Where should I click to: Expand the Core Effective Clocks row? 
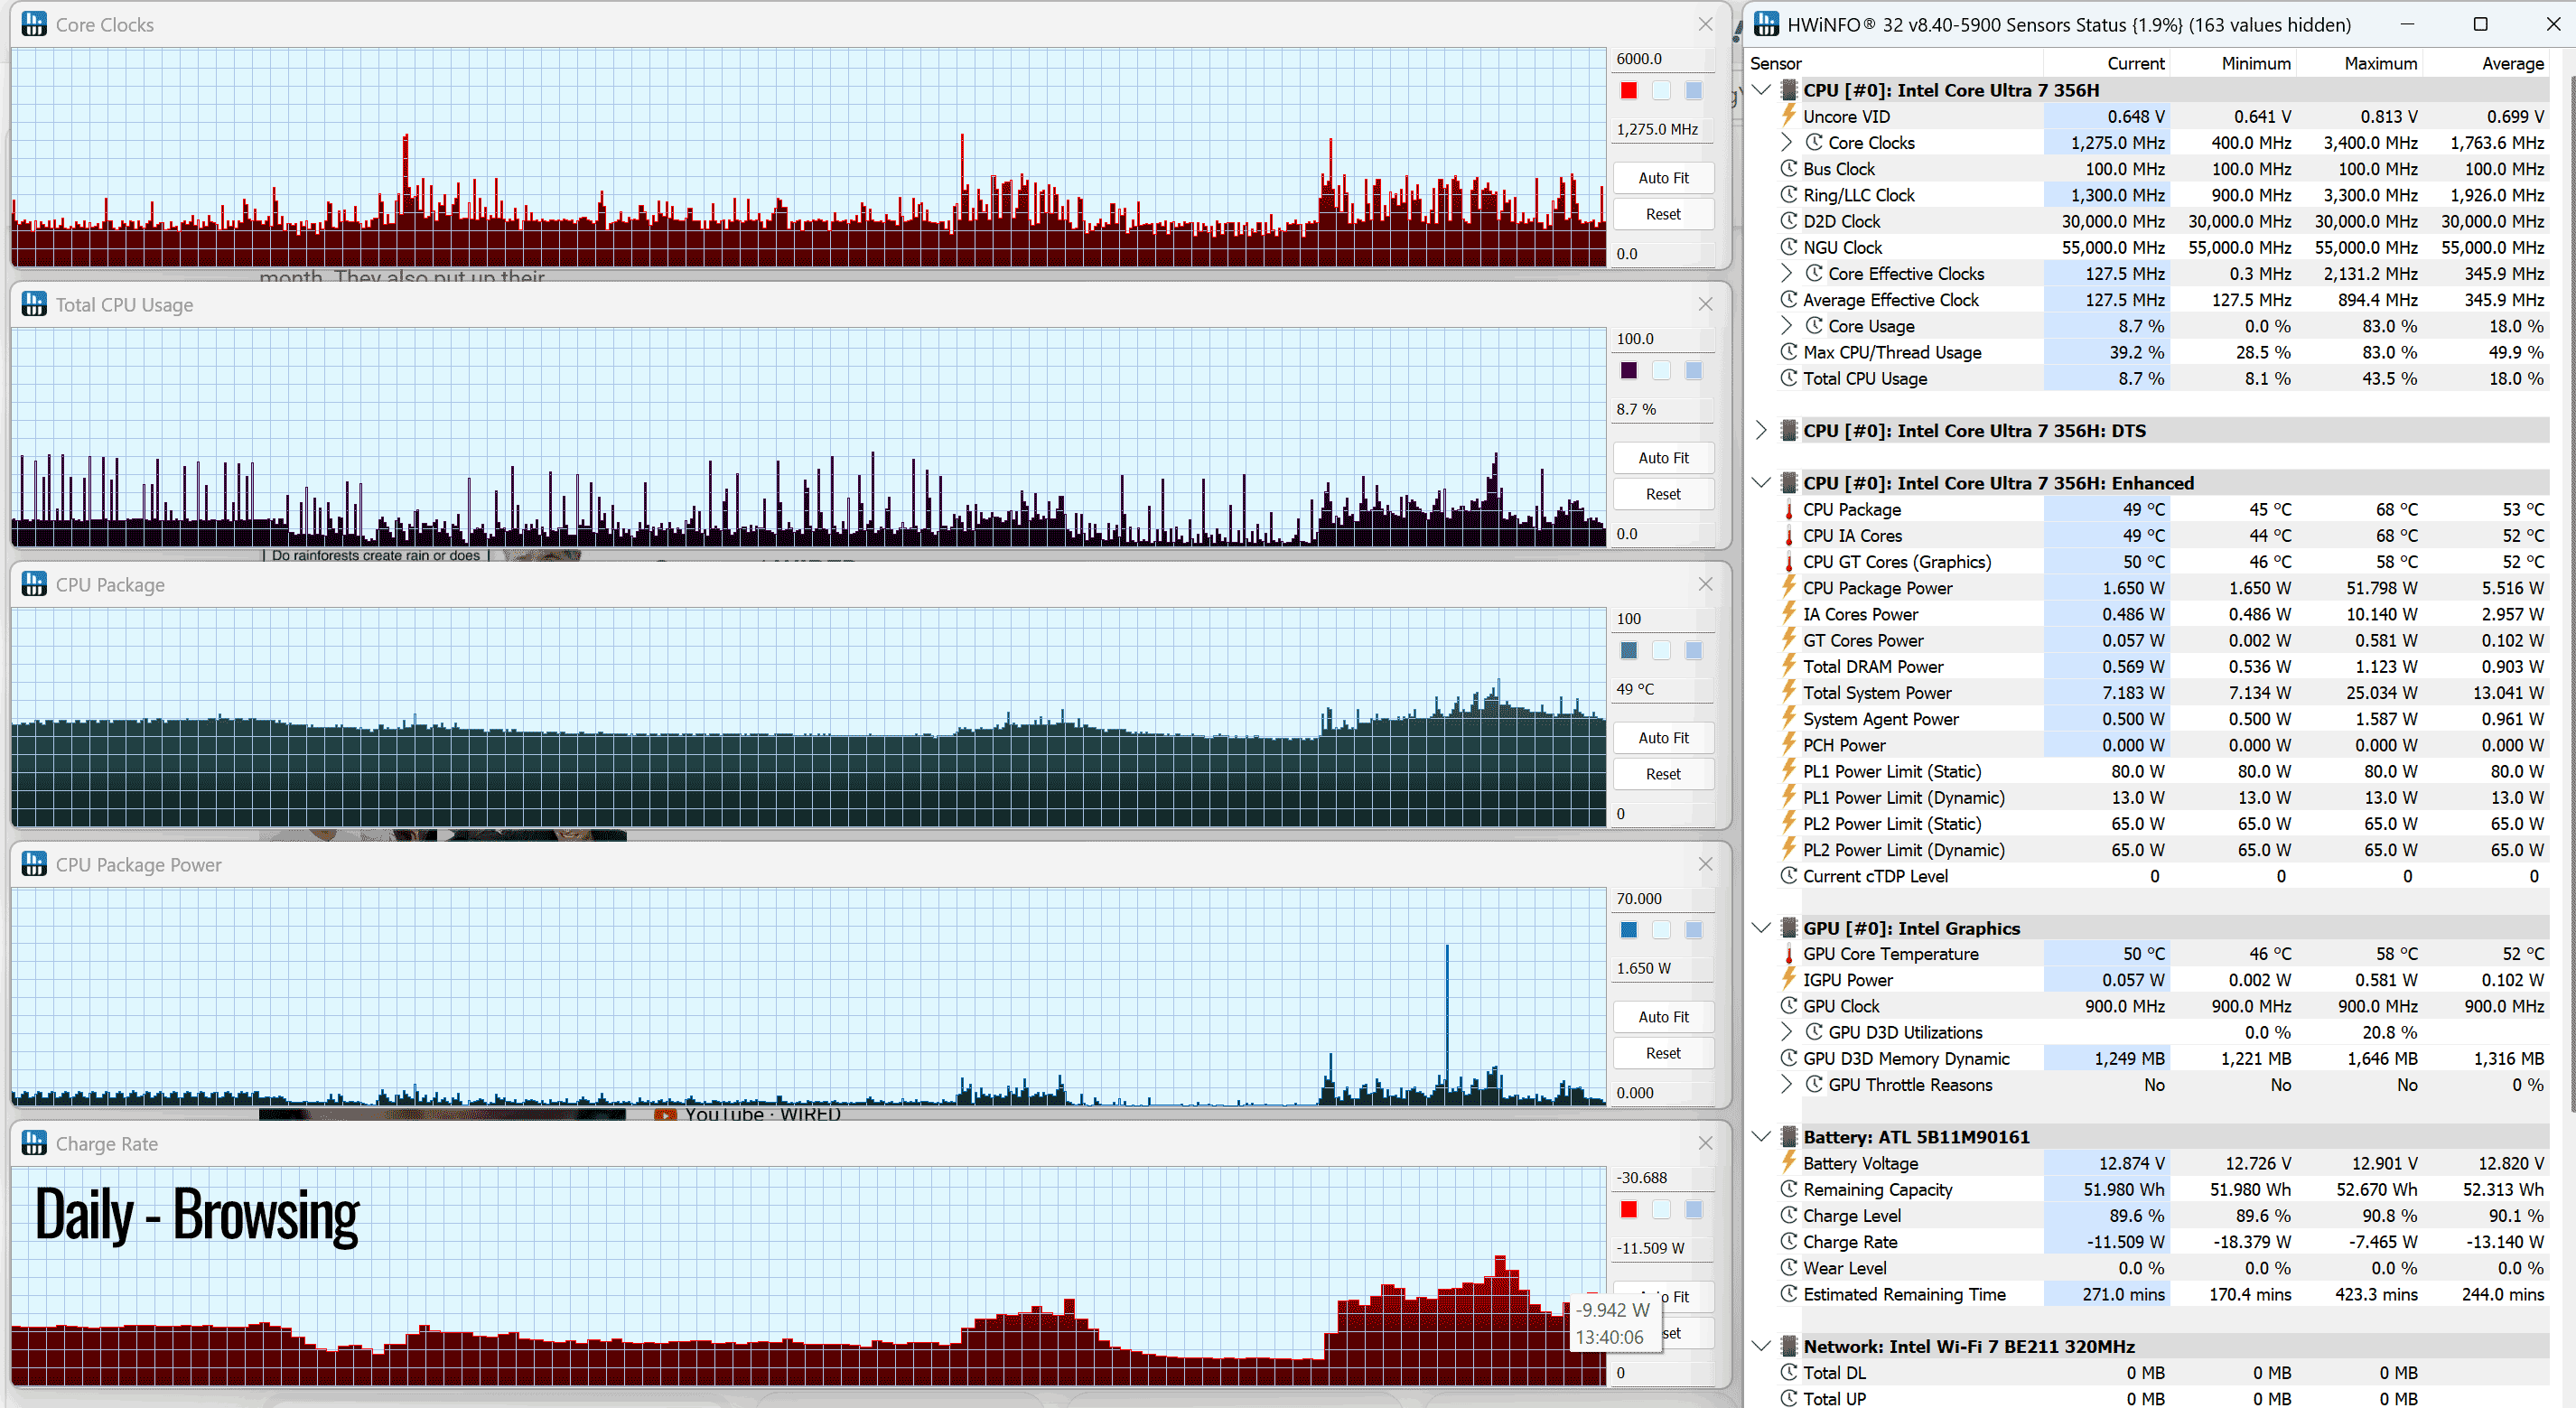[x=1787, y=273]
